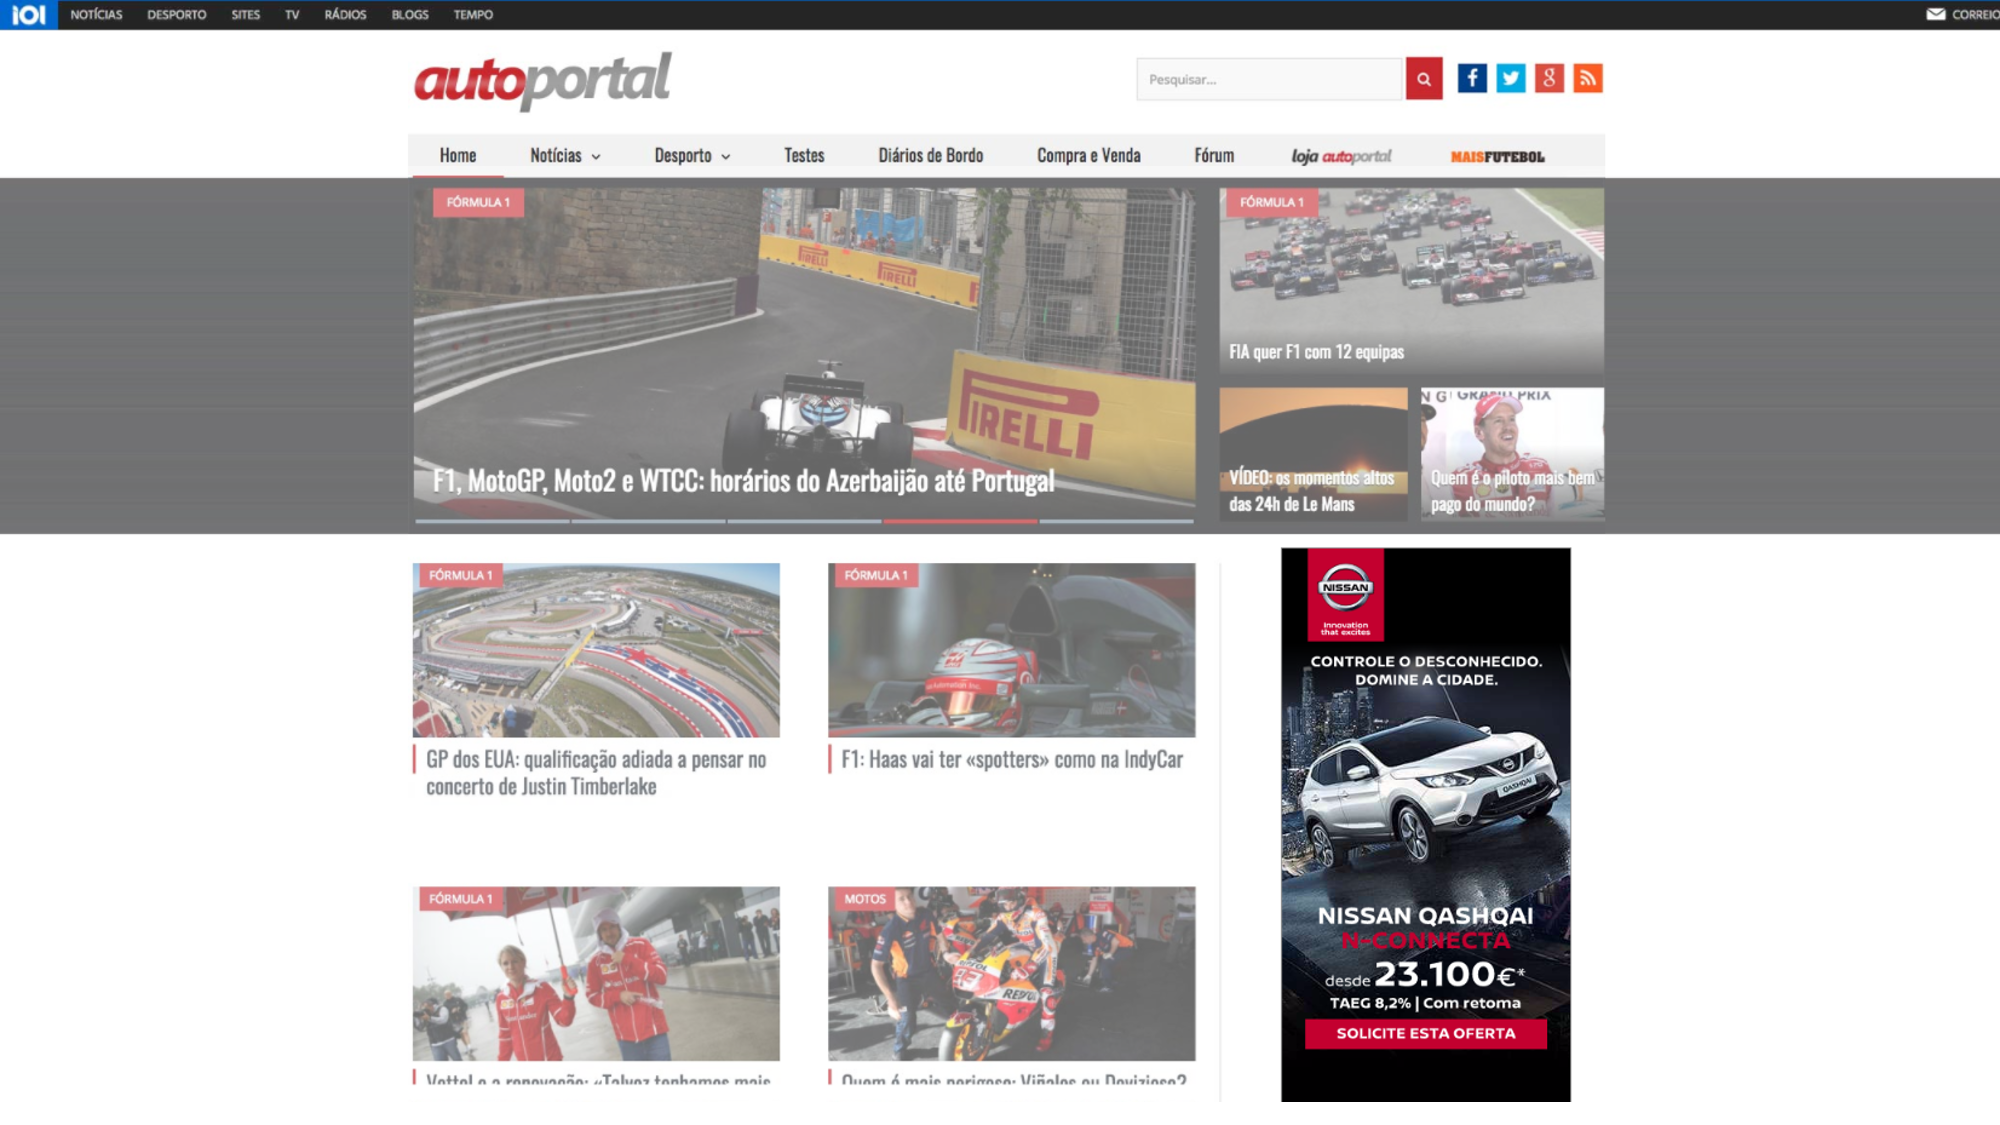
Task: Click Fórmula 1 tag on Vettel card
Action: tap(460, 899)
